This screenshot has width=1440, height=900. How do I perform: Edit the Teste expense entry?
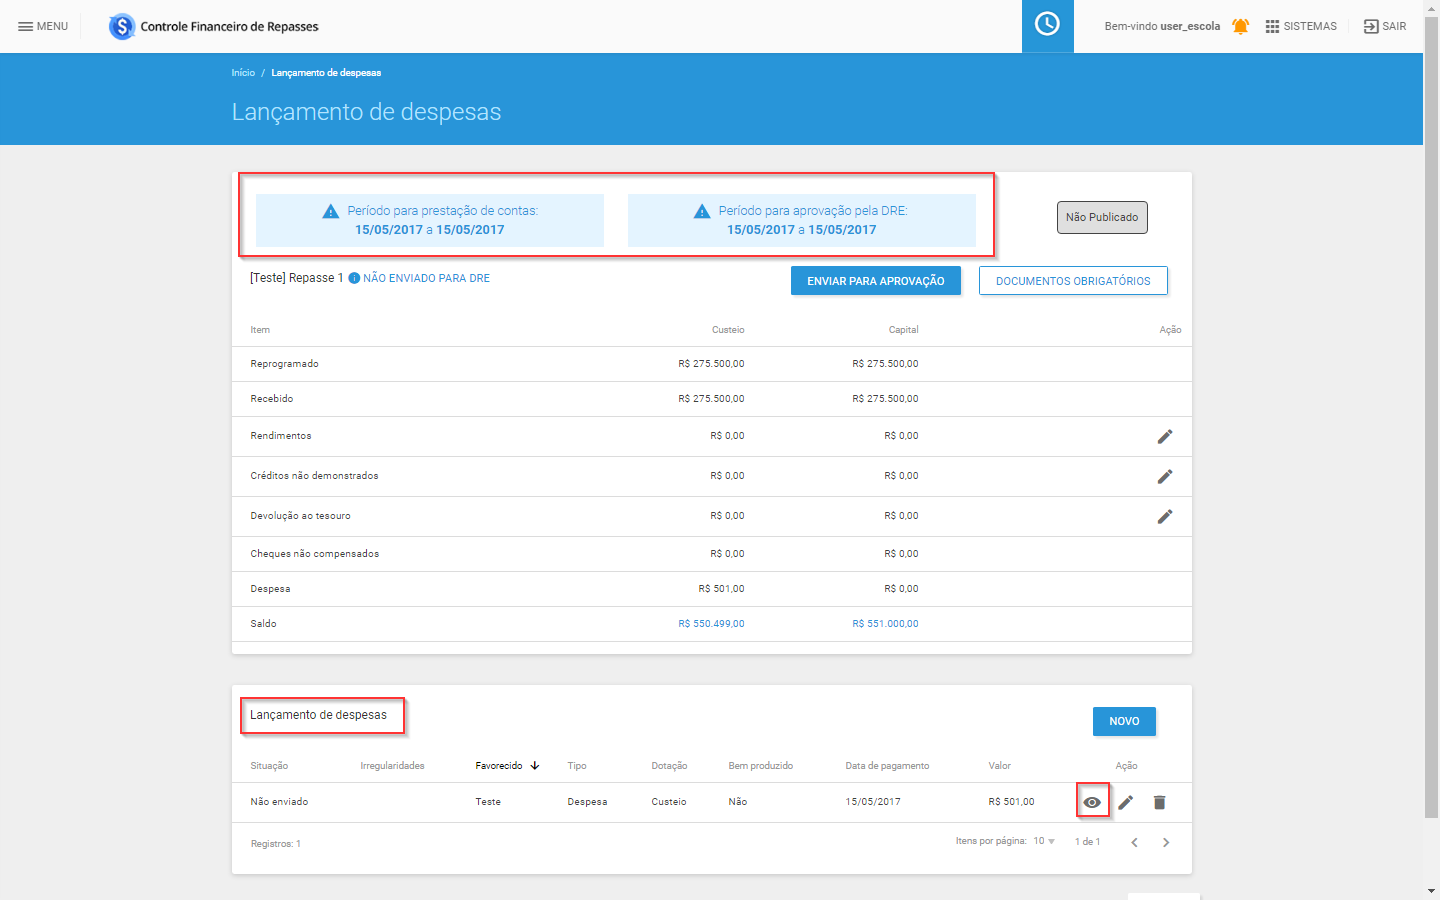tap(1126, 802)
